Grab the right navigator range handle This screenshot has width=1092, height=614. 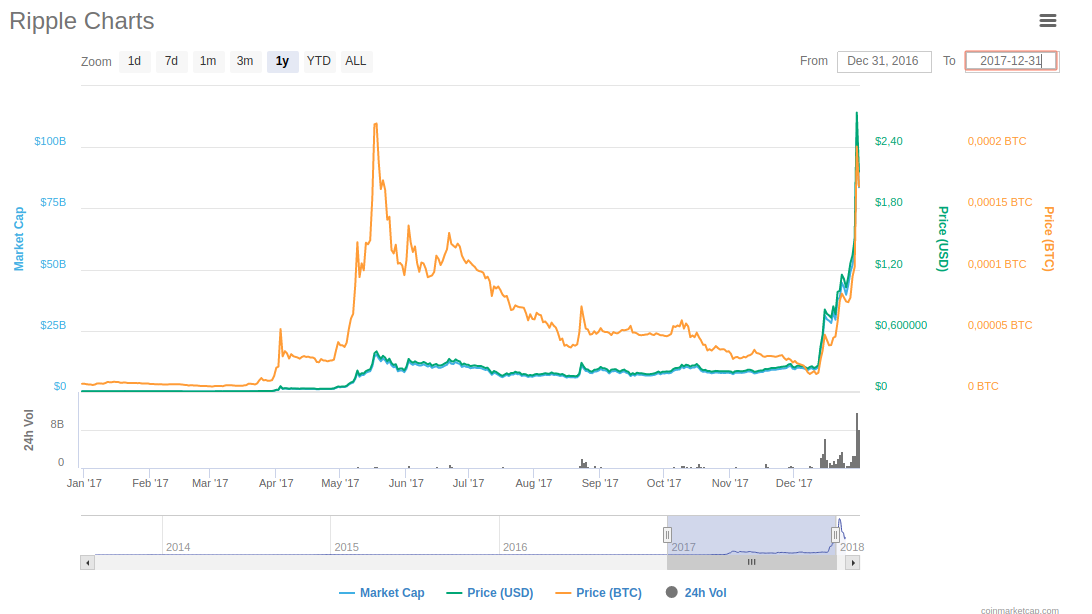click(x=835, y=535)
